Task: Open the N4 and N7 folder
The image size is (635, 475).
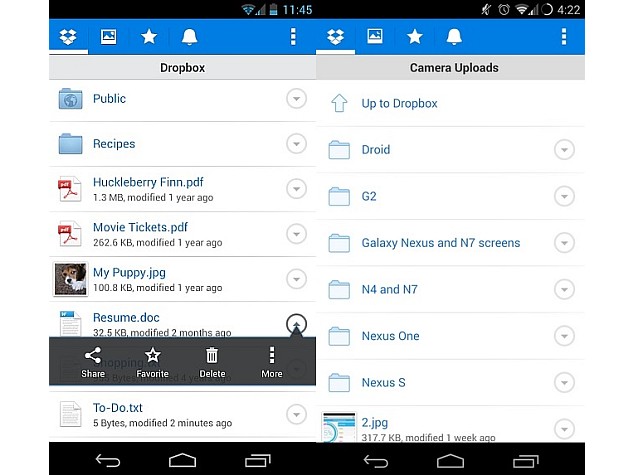Action: tap(450, 290)
